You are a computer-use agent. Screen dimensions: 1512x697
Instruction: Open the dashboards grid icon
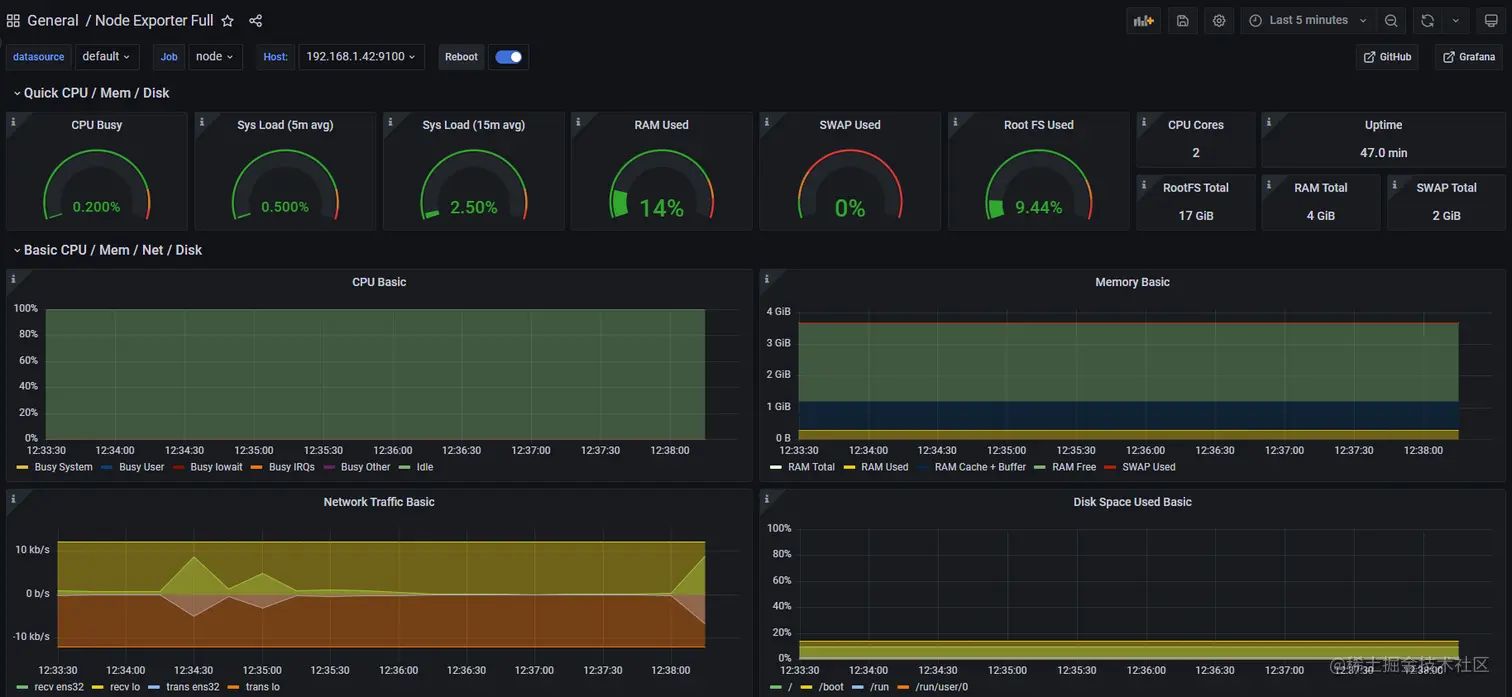(13, 21)
